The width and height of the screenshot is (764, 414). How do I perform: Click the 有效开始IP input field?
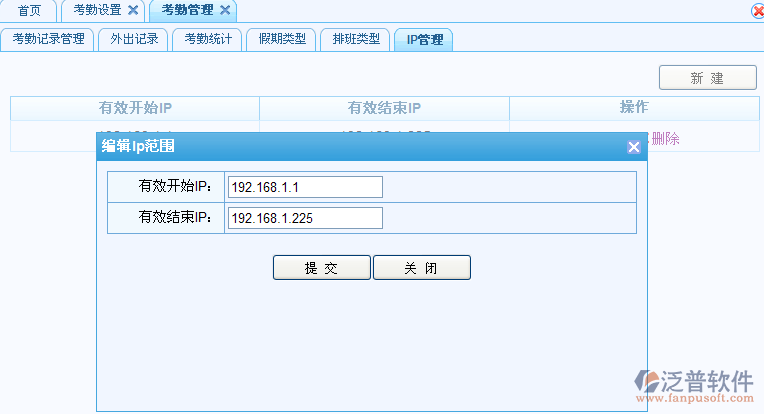(305, 187)
